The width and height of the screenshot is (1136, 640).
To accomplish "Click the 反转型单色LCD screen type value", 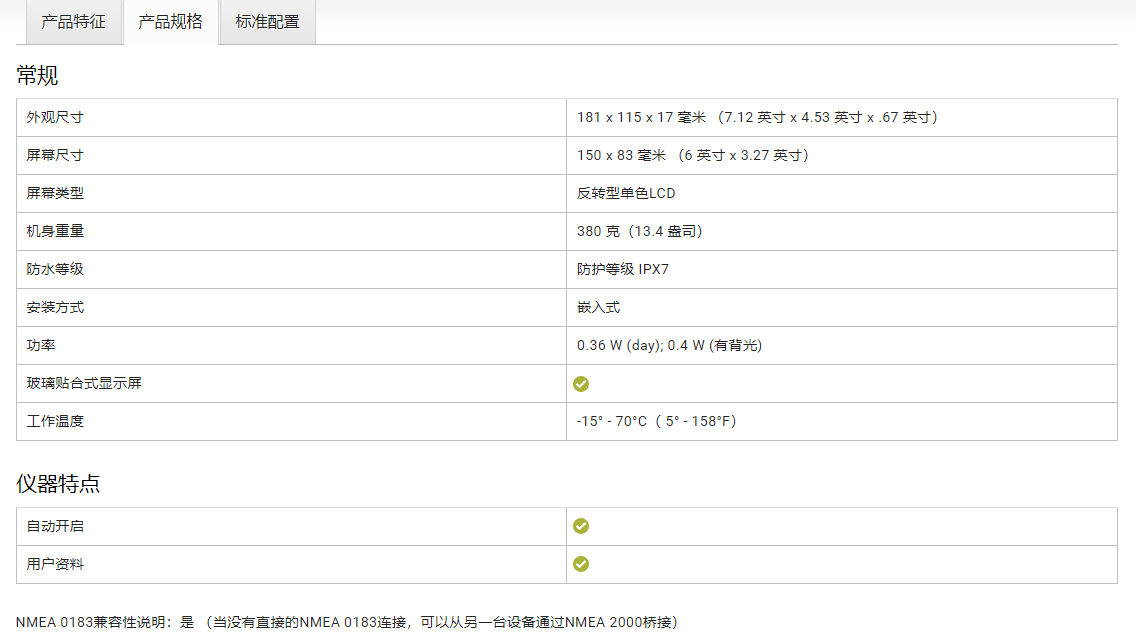I will (626, 194).
